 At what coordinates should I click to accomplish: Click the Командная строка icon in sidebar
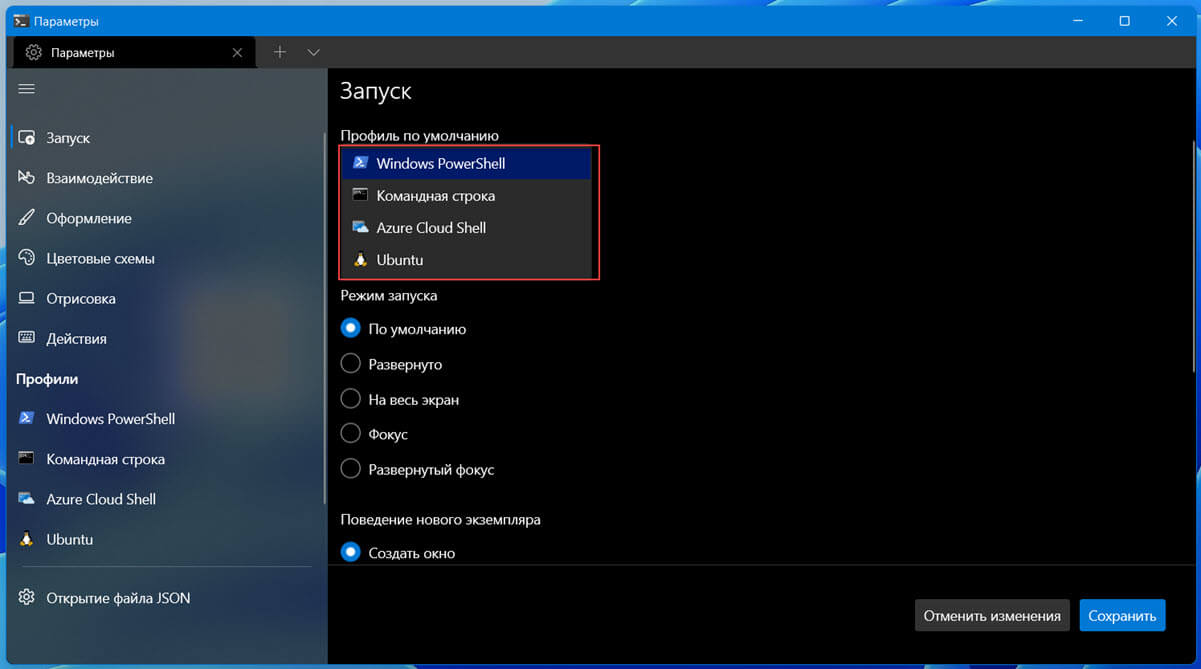pos(27,458)
